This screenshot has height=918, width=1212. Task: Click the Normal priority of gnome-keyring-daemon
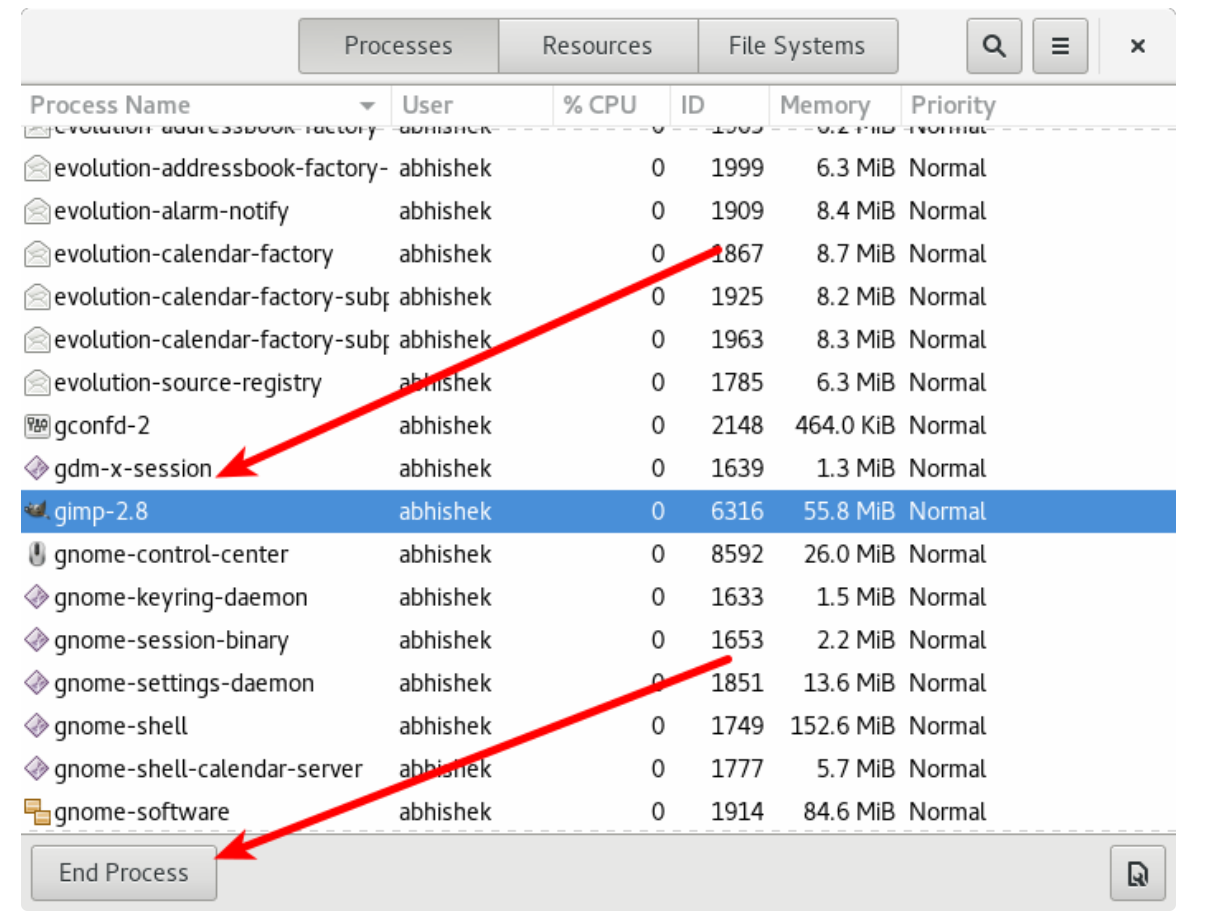[x=947, y=598]
